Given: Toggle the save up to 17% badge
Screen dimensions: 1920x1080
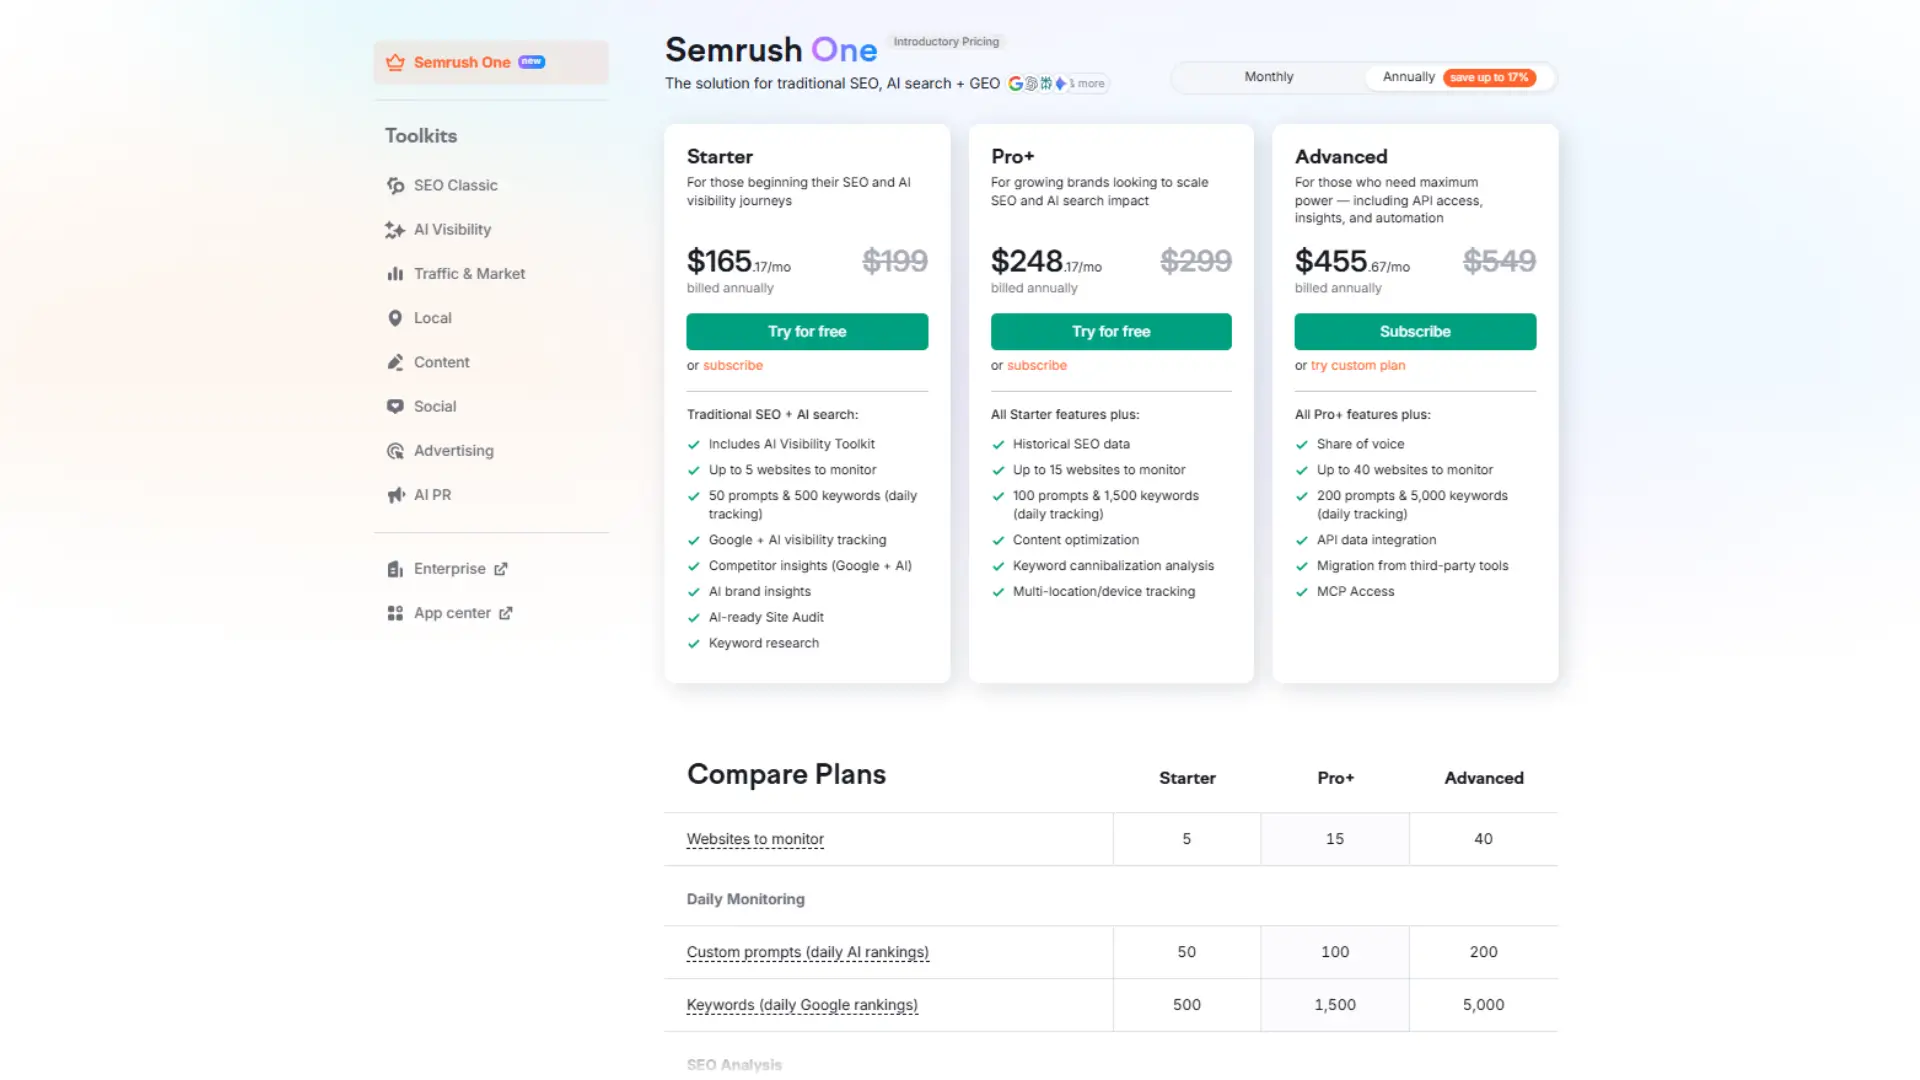Looking at the screenshot, I should pos(1490,77).
